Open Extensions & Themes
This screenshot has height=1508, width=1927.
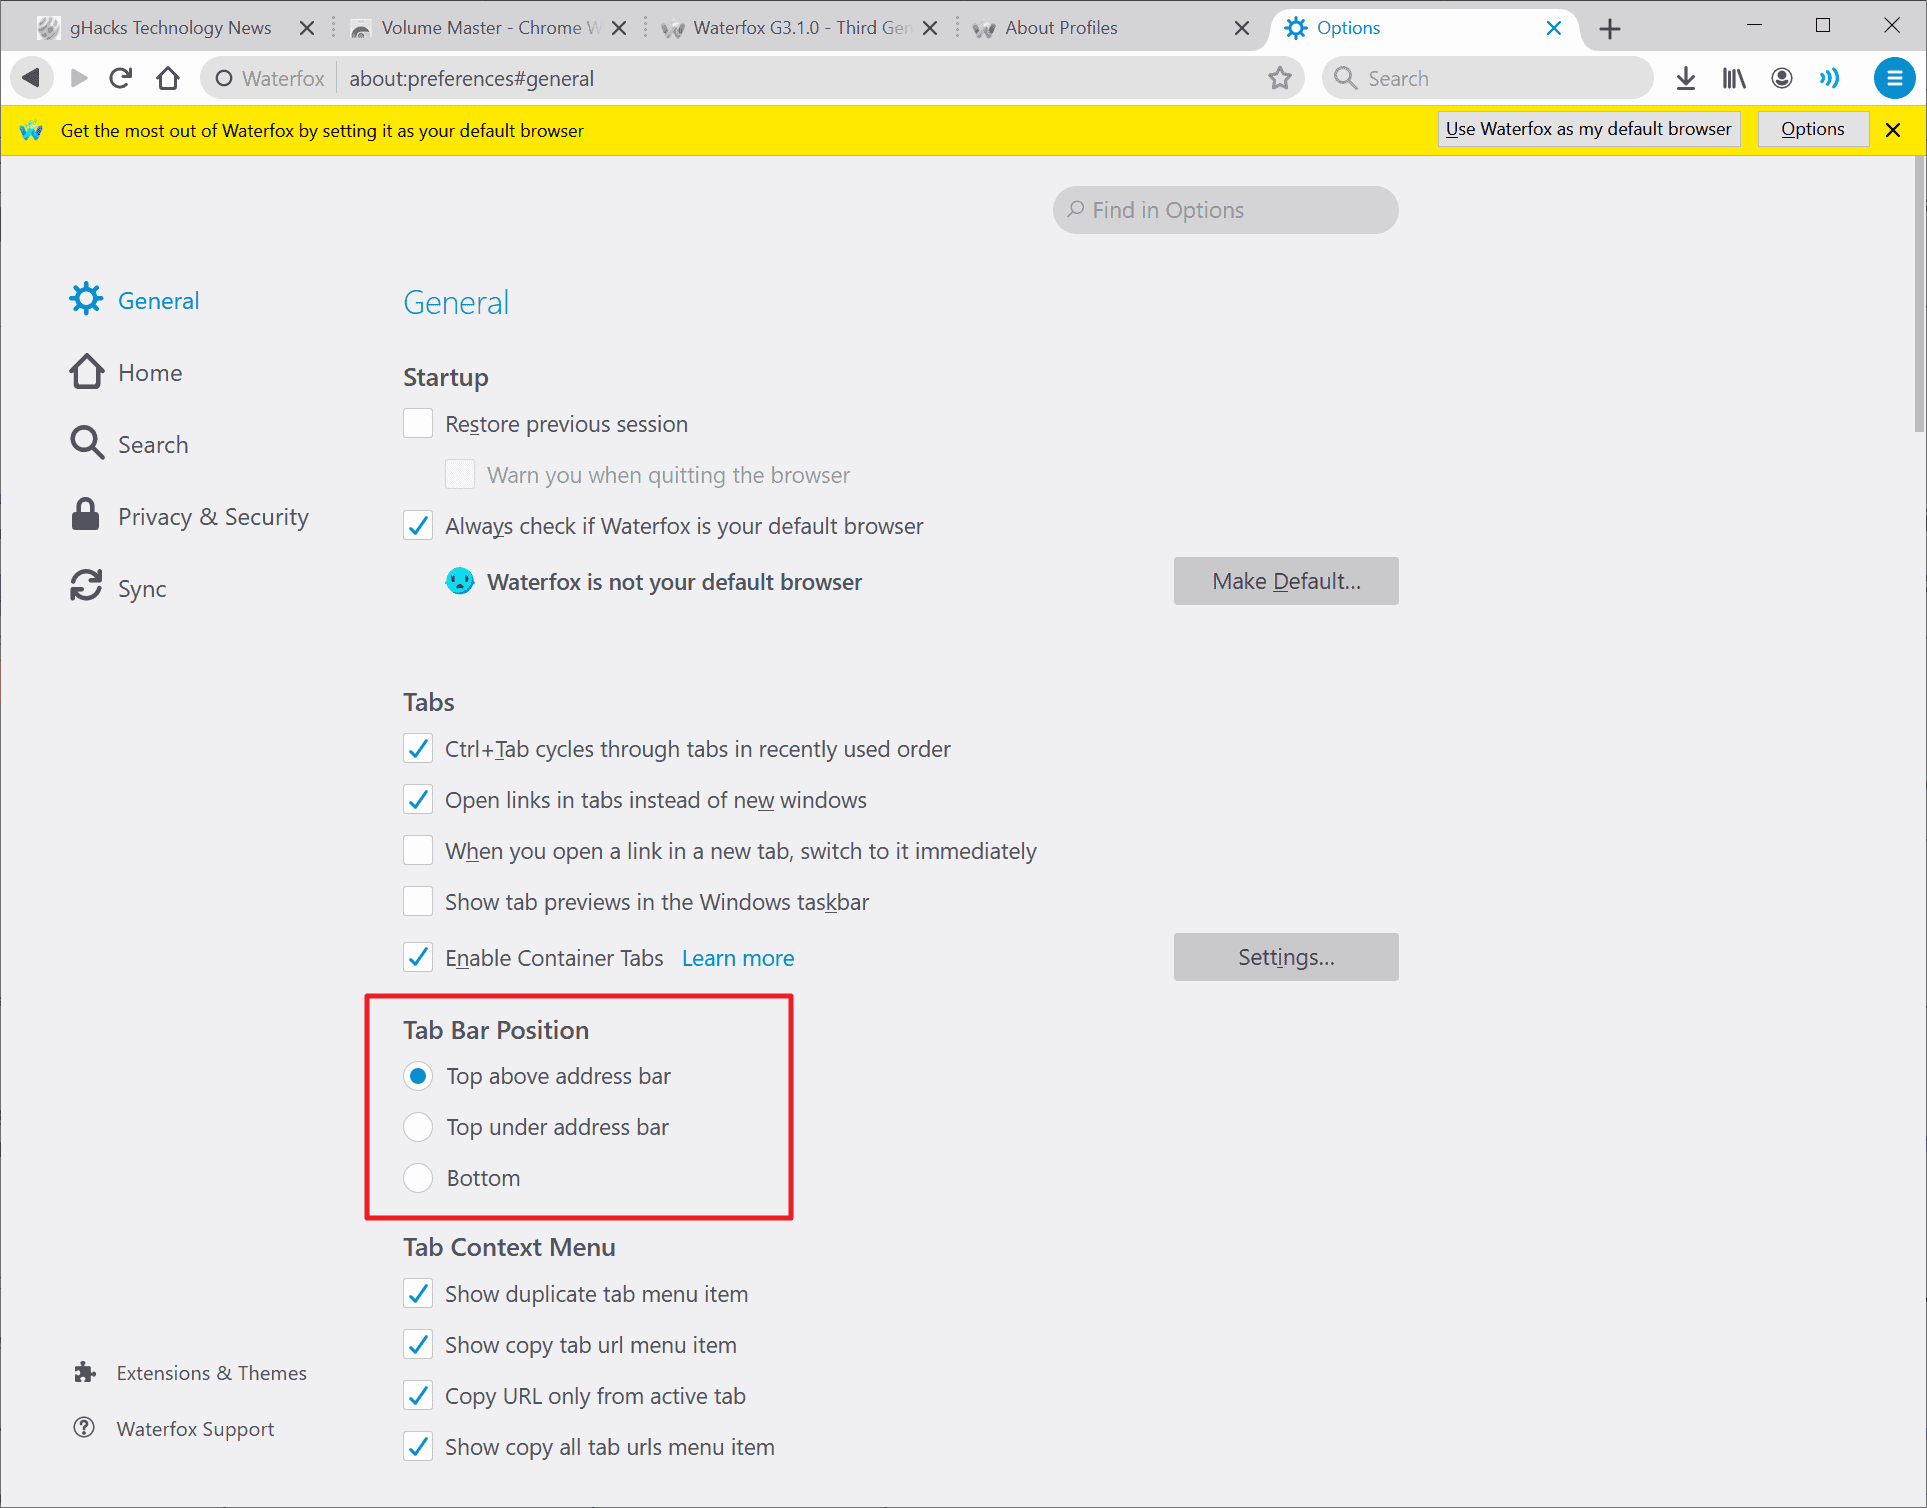coord(211,1372)
